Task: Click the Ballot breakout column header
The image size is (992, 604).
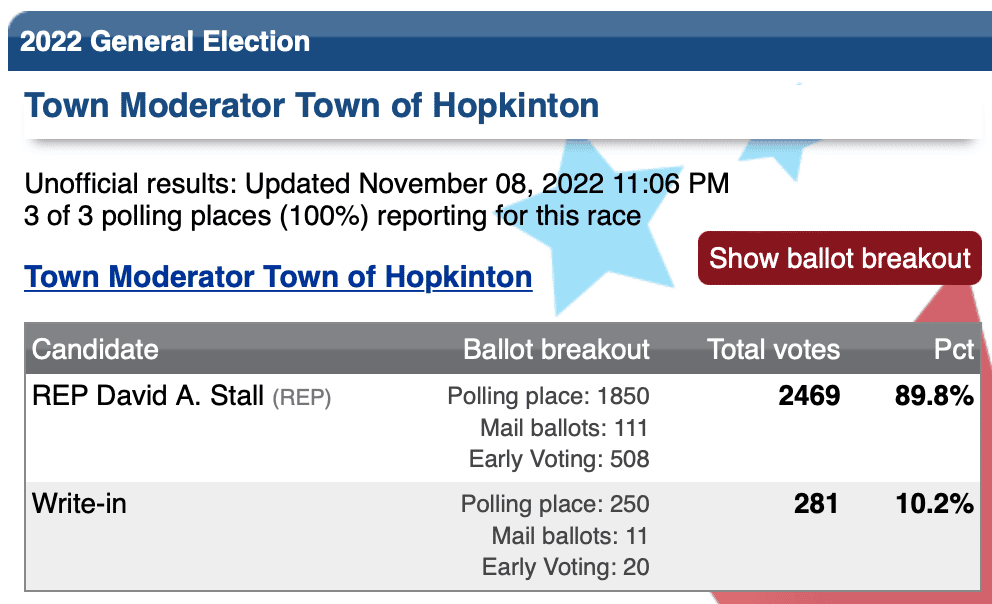Action: tap(556, 349)
